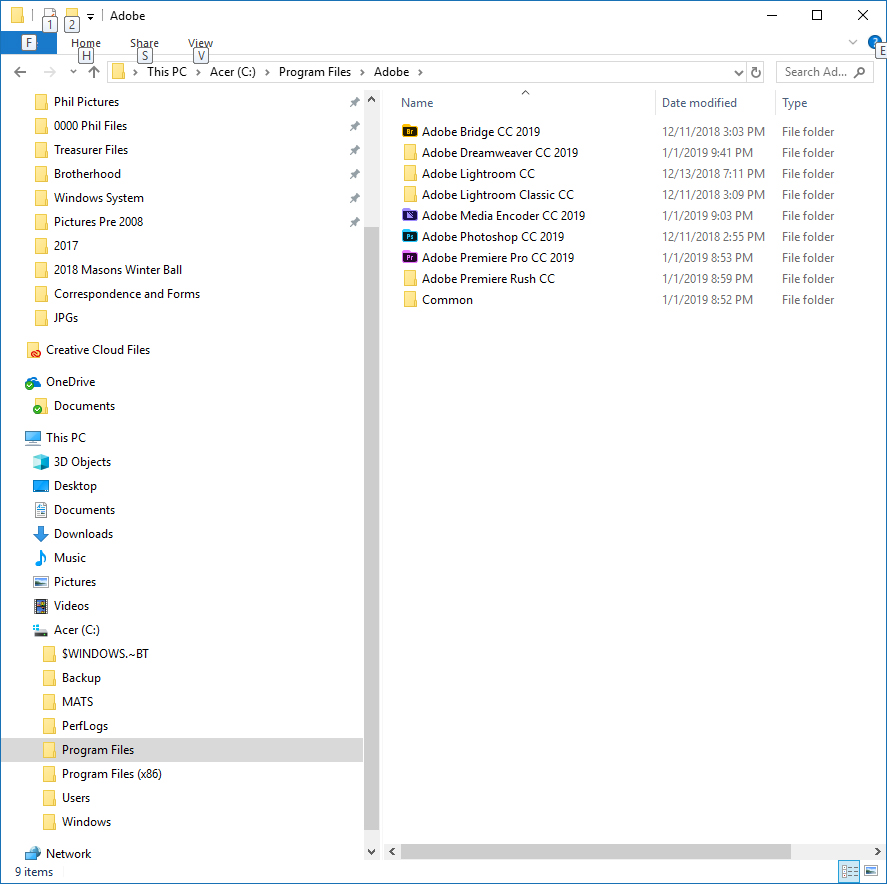Open the Home ribbon tab
Image resolution: width=887 pixels, height=884 pixels.
click(86, 43)
